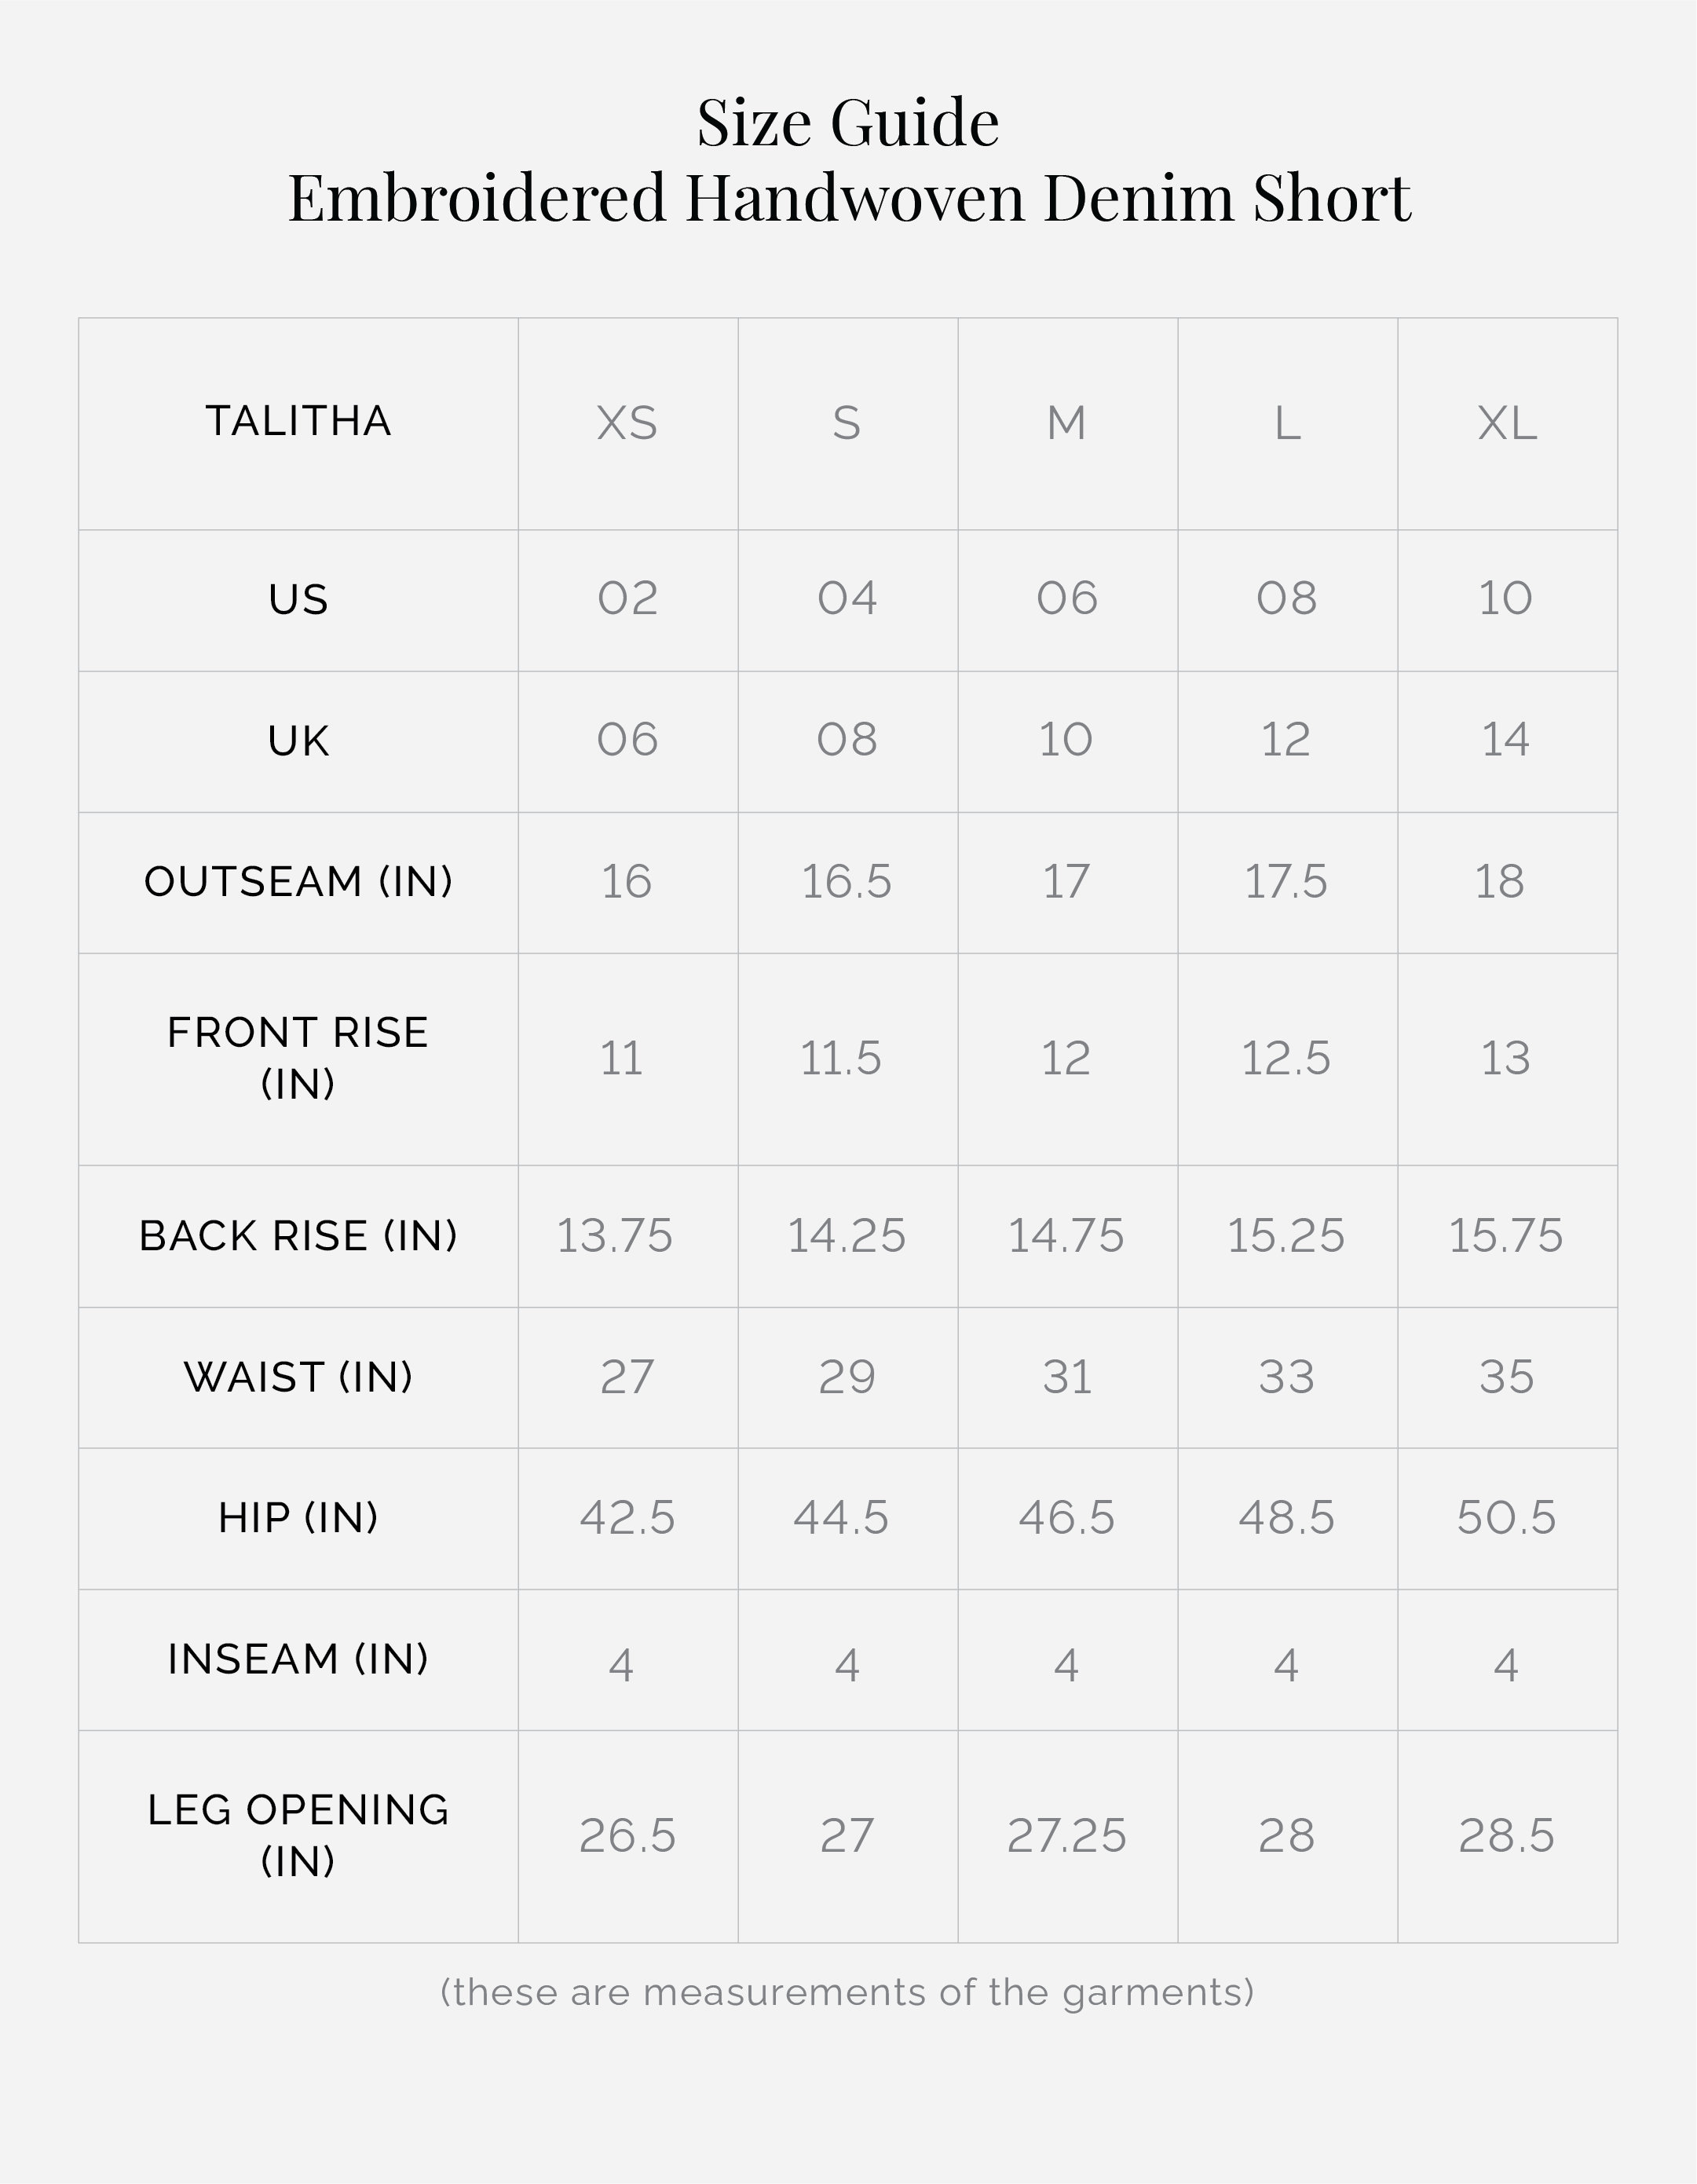Click the Size Guide title text
Image resolution: width=1697 pixels, height=2184 pixels.
coord(848,123)
